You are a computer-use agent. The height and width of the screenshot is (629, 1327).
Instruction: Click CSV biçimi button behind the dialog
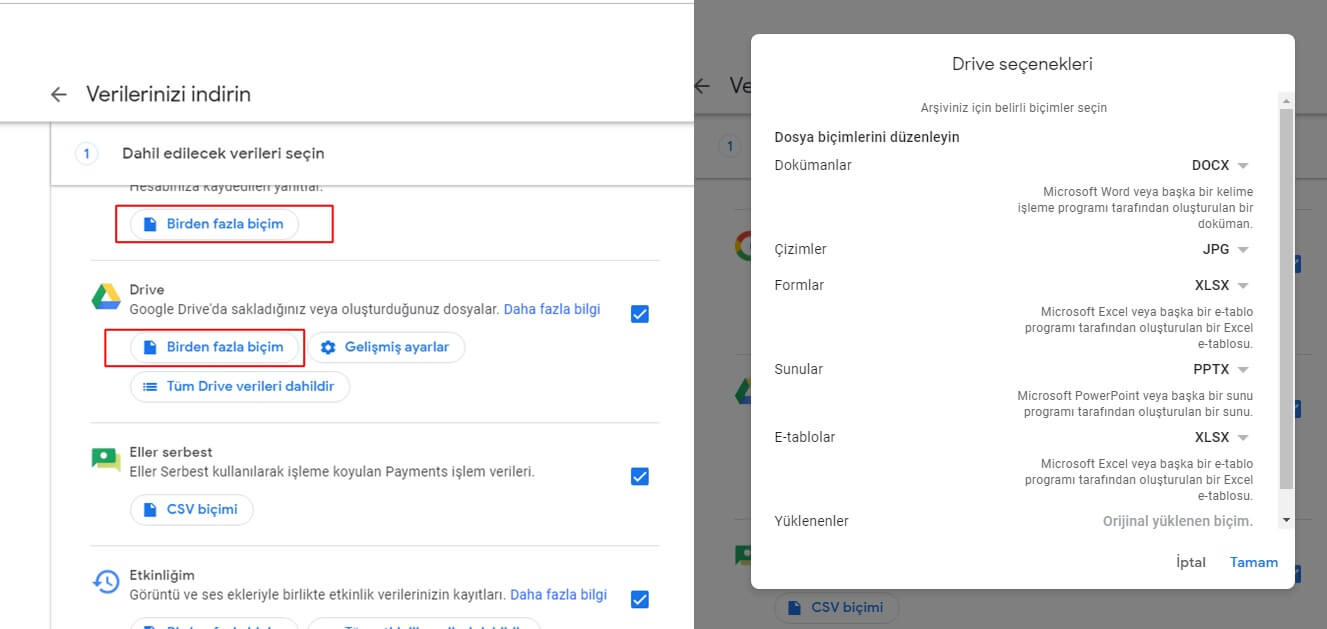tap(836, 607)
